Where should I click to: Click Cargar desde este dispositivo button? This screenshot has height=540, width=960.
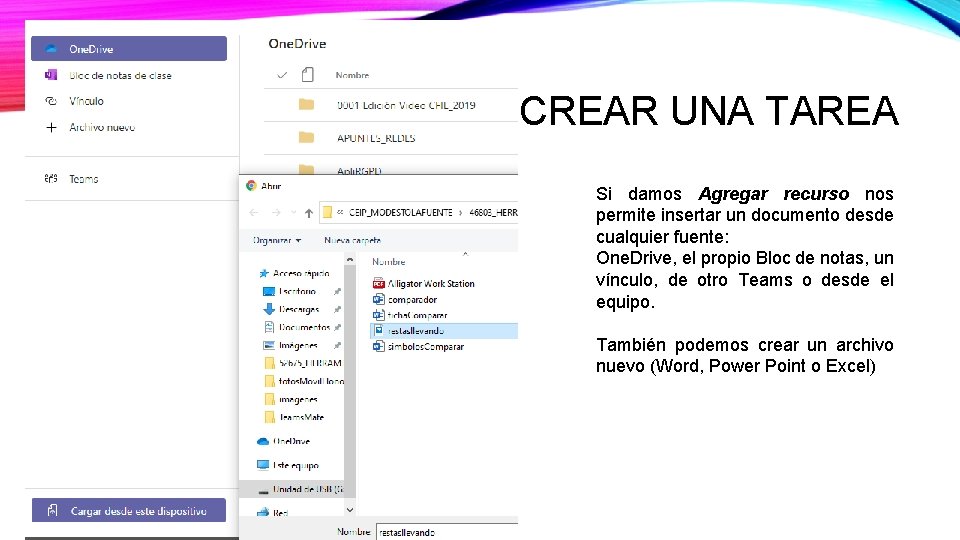pyautogui.click(x=129, y=511)
